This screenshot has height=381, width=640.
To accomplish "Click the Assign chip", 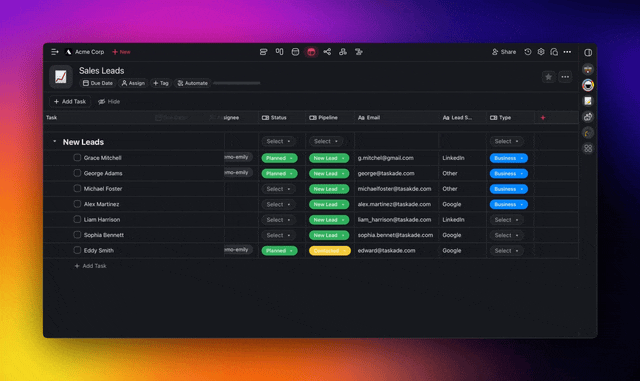I will [133, 83].
